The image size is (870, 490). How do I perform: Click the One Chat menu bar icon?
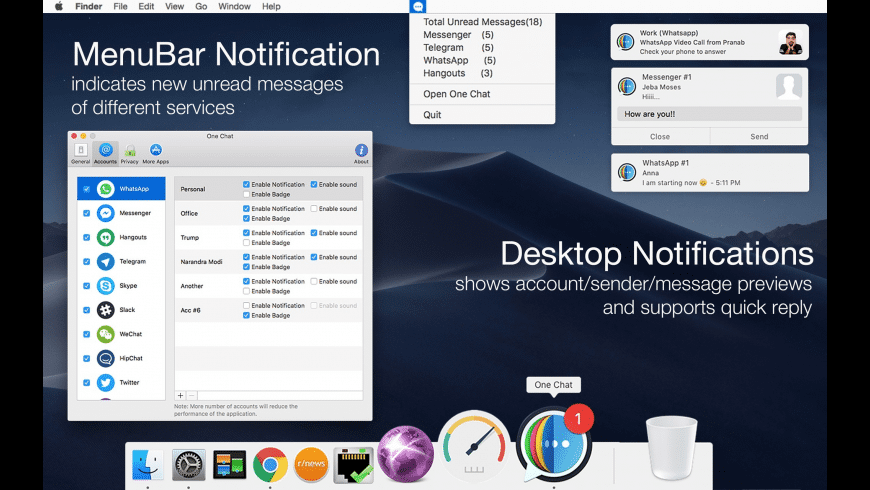pos(418,7)
